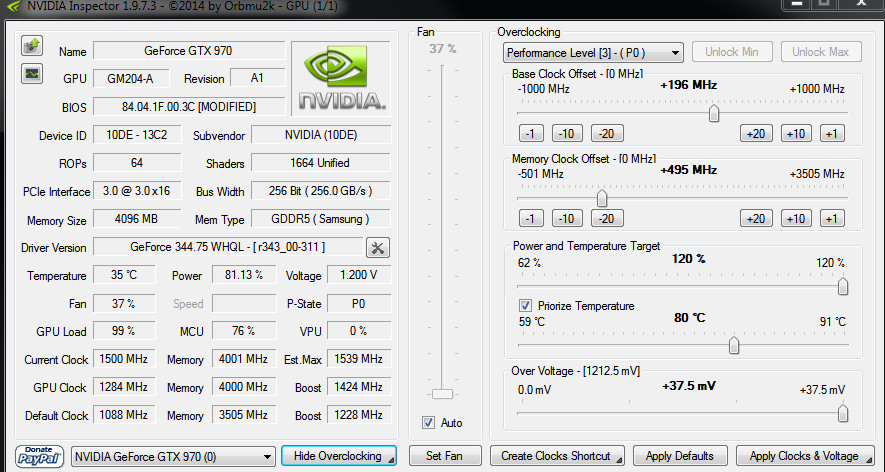Click the disabled Unlock Max button
Viewport: 885px width, 472px height.
(x=821, y=52)
